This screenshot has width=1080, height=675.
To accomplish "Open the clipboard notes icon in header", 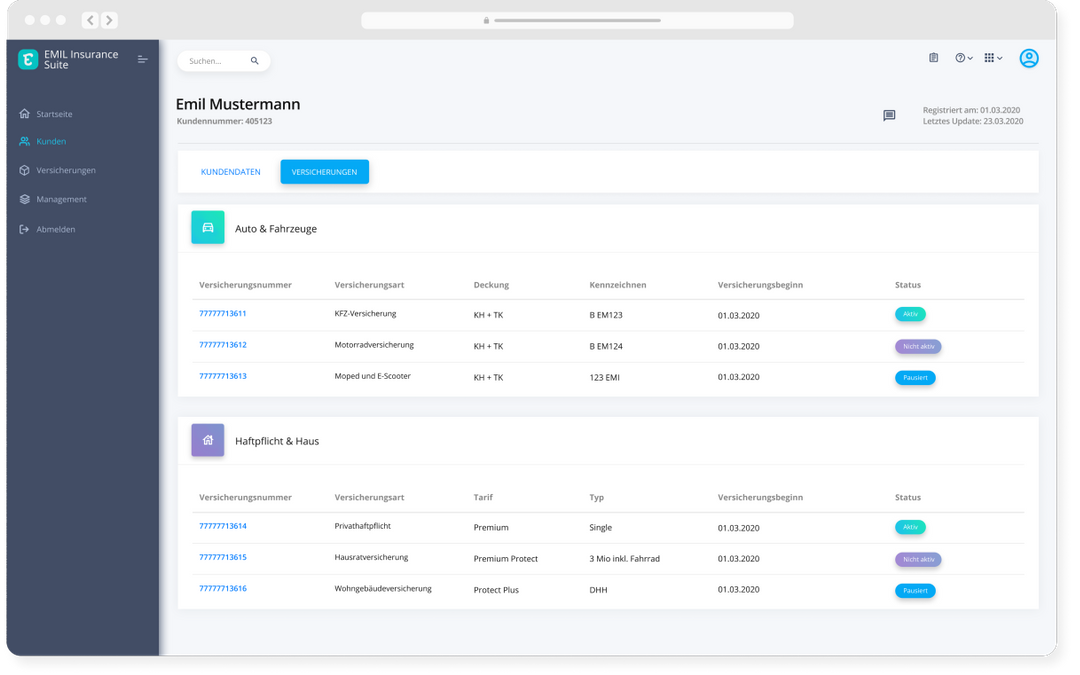I will click(933, 58).
